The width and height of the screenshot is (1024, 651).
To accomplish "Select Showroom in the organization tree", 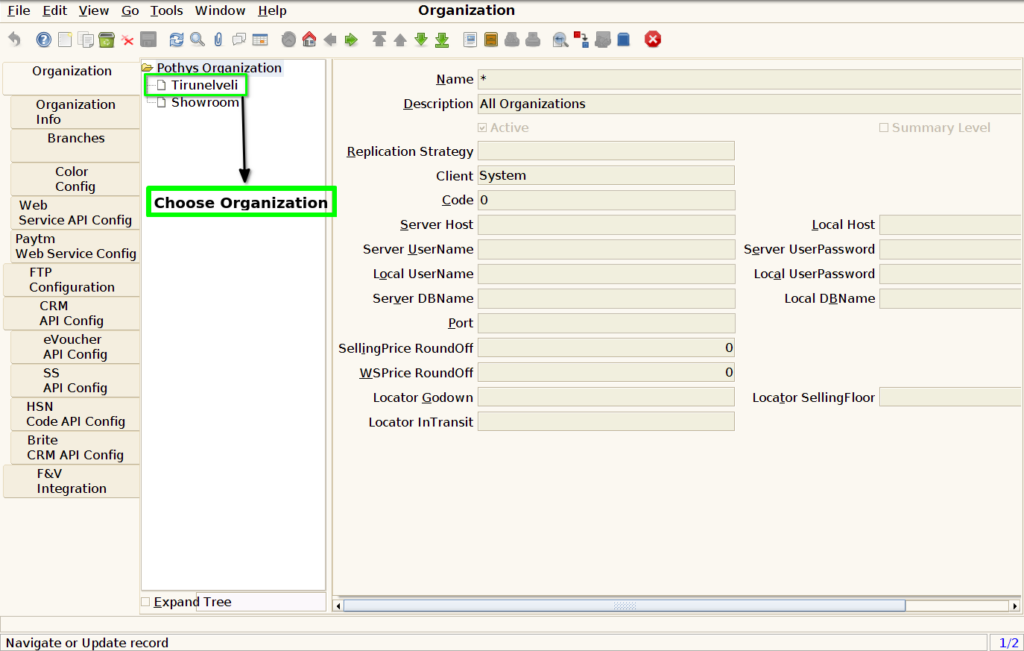I will pyautogui.click(x=205, y=103).
